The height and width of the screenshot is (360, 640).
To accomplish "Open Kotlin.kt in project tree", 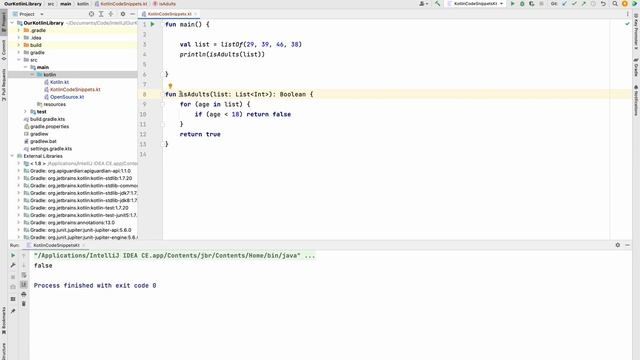I will [x=59, y=82].
